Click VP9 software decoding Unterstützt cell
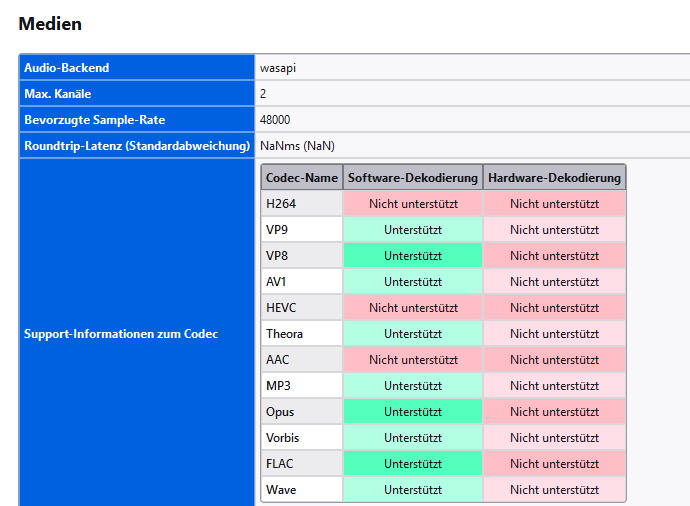690x506 pixels. coord(412,230)
